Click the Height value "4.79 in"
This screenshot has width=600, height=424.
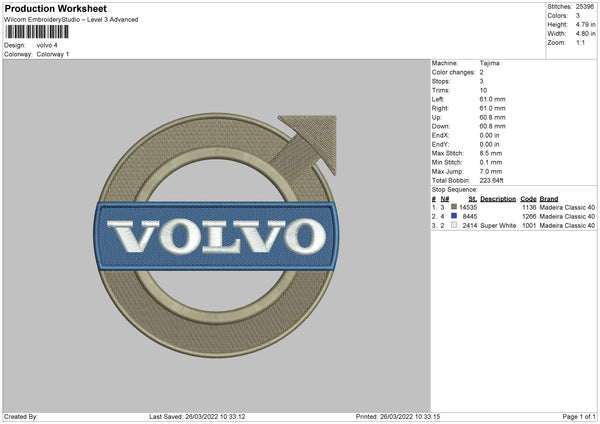pyautogui.click(x=586, y=24)
